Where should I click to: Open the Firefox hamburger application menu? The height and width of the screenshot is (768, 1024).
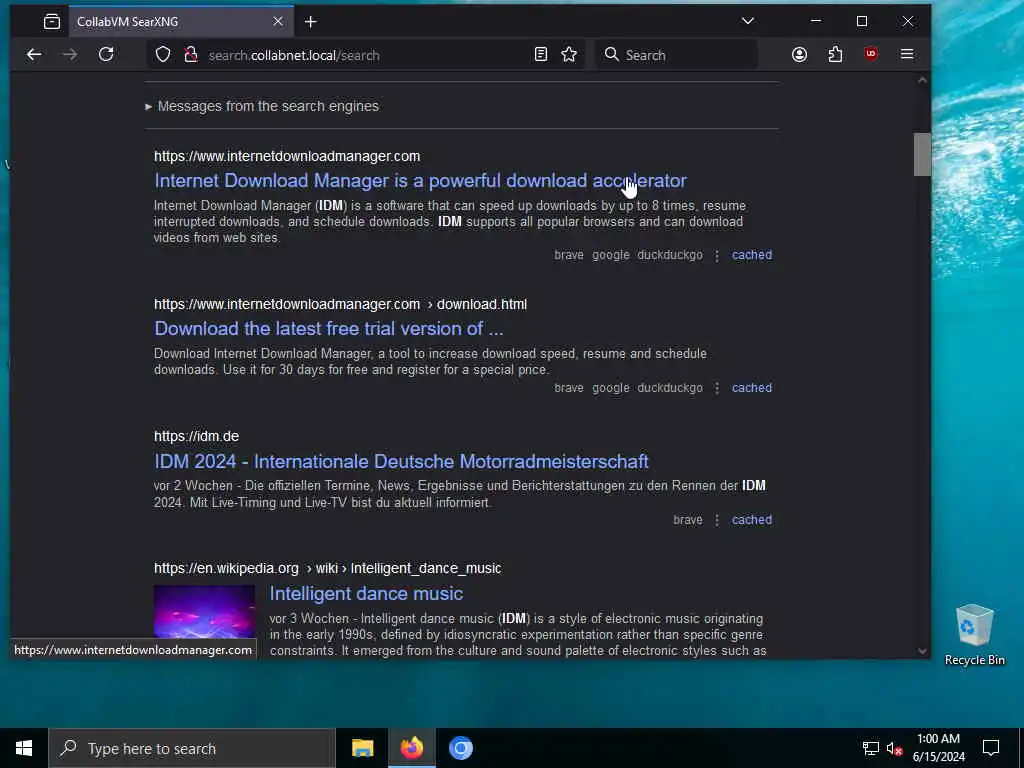[906, 54]
